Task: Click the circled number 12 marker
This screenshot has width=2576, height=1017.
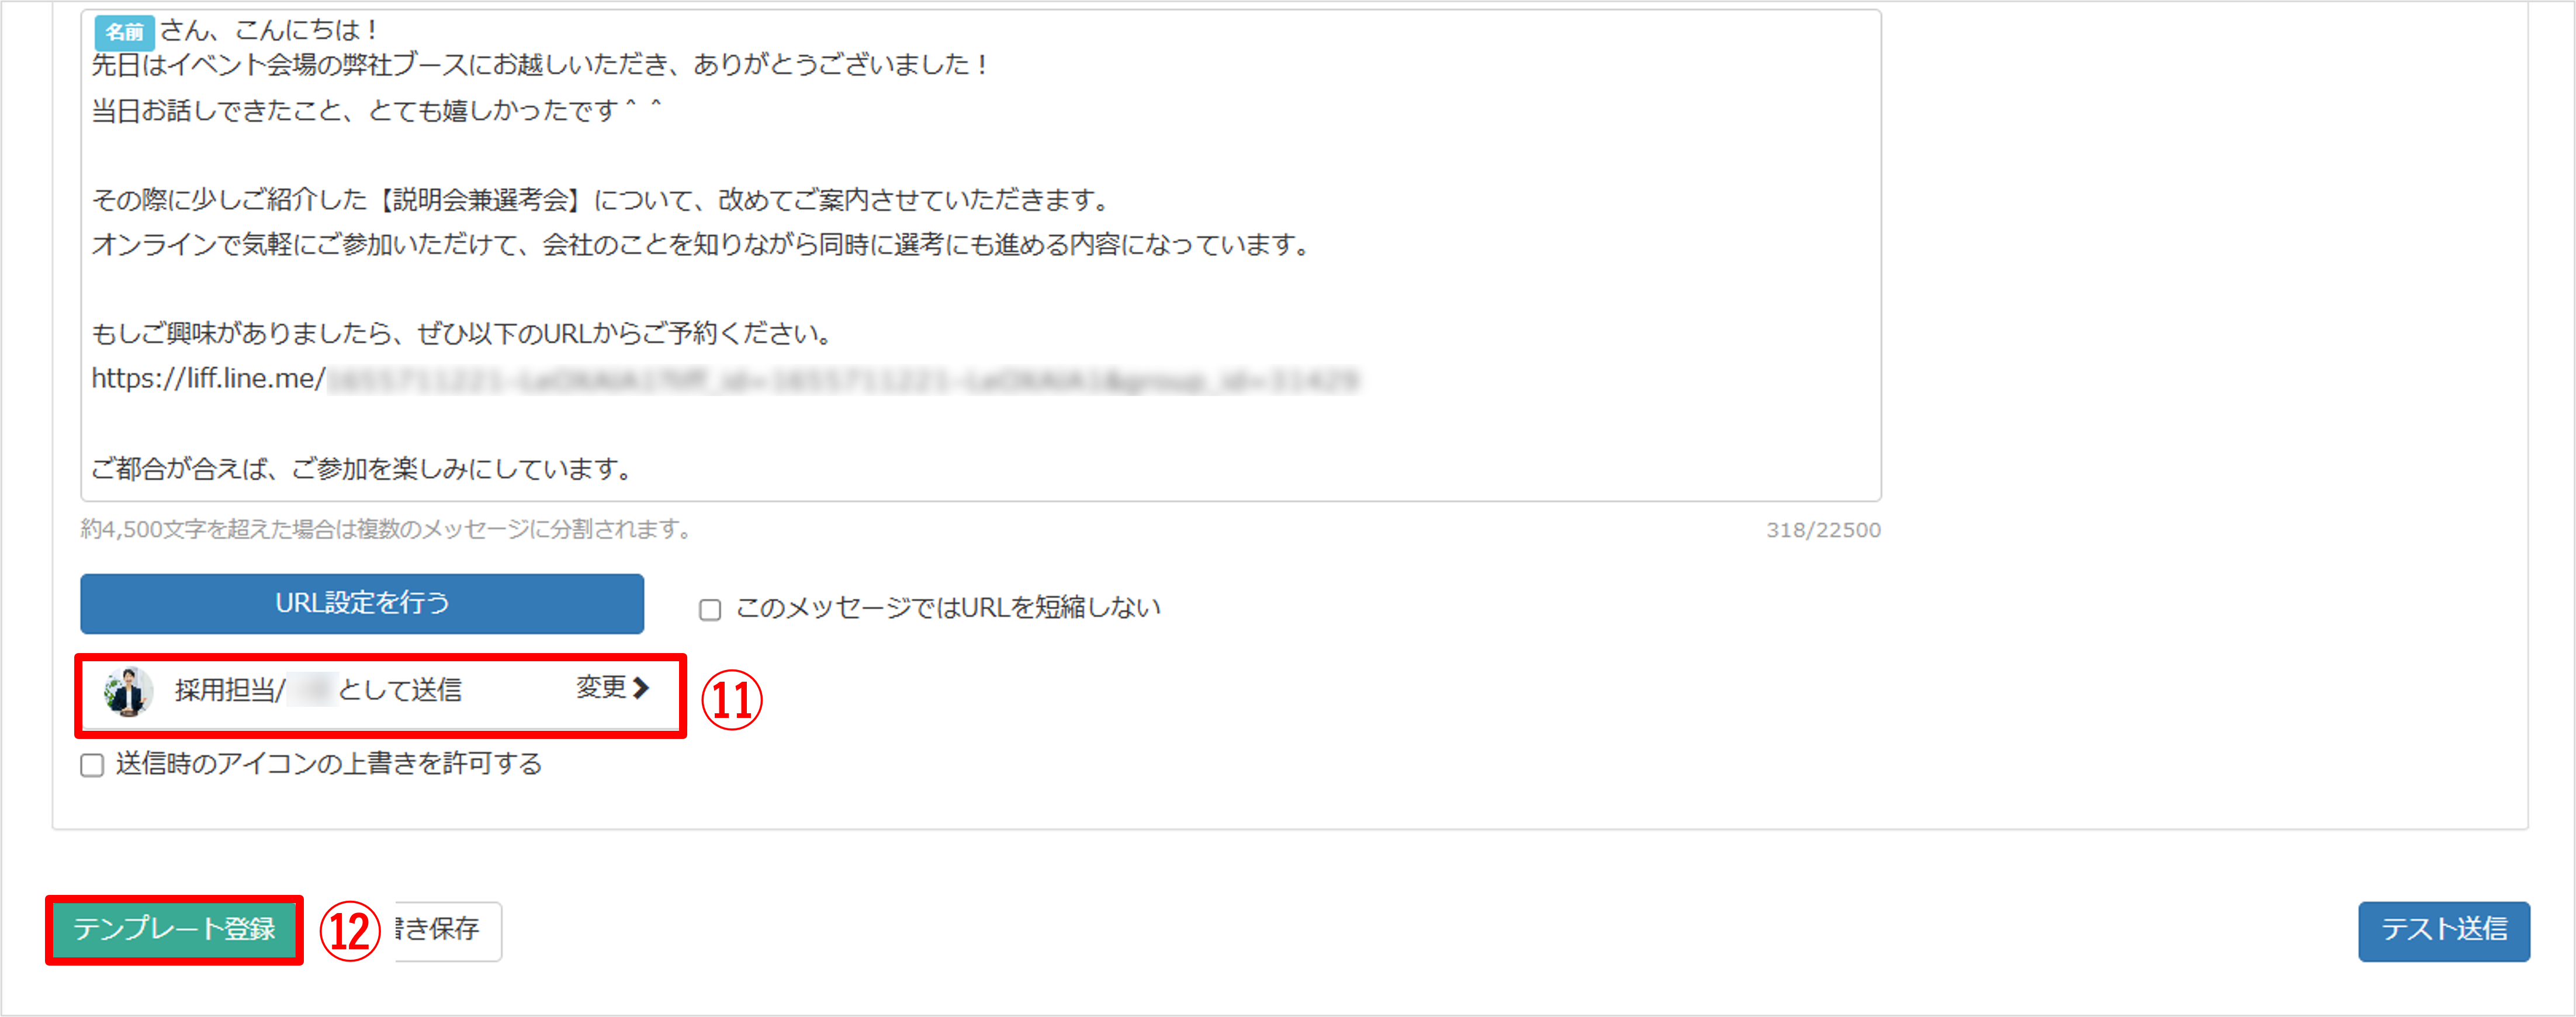Action: [x=350, y=931]
